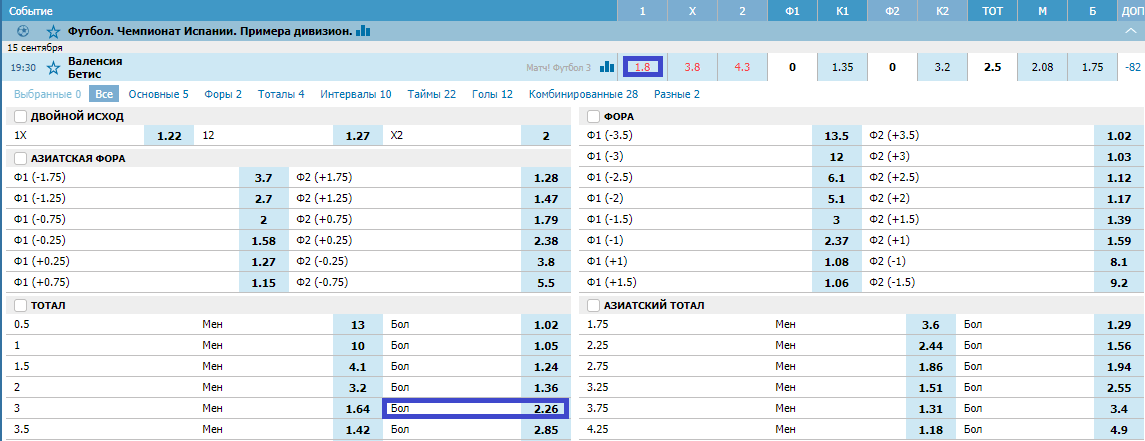Star the Валенсия – Бетис match
Screen dimensions: 1145x441
pyautogui.click(x=53, y=68)
